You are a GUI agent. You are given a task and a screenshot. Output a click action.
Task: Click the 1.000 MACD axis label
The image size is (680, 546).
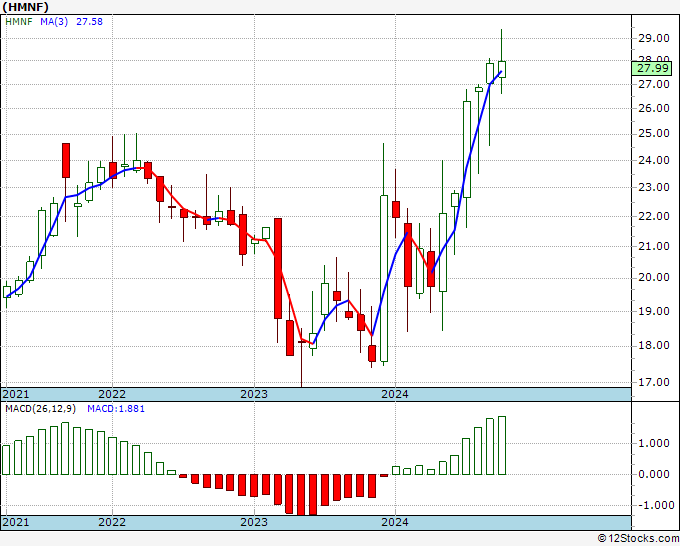pos(654,443)
